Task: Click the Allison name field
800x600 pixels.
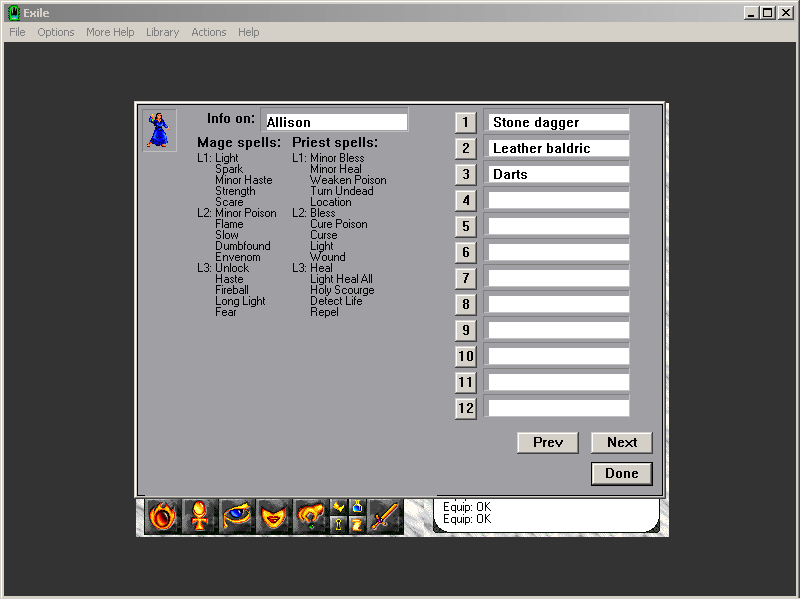Action: pos(335,122)
